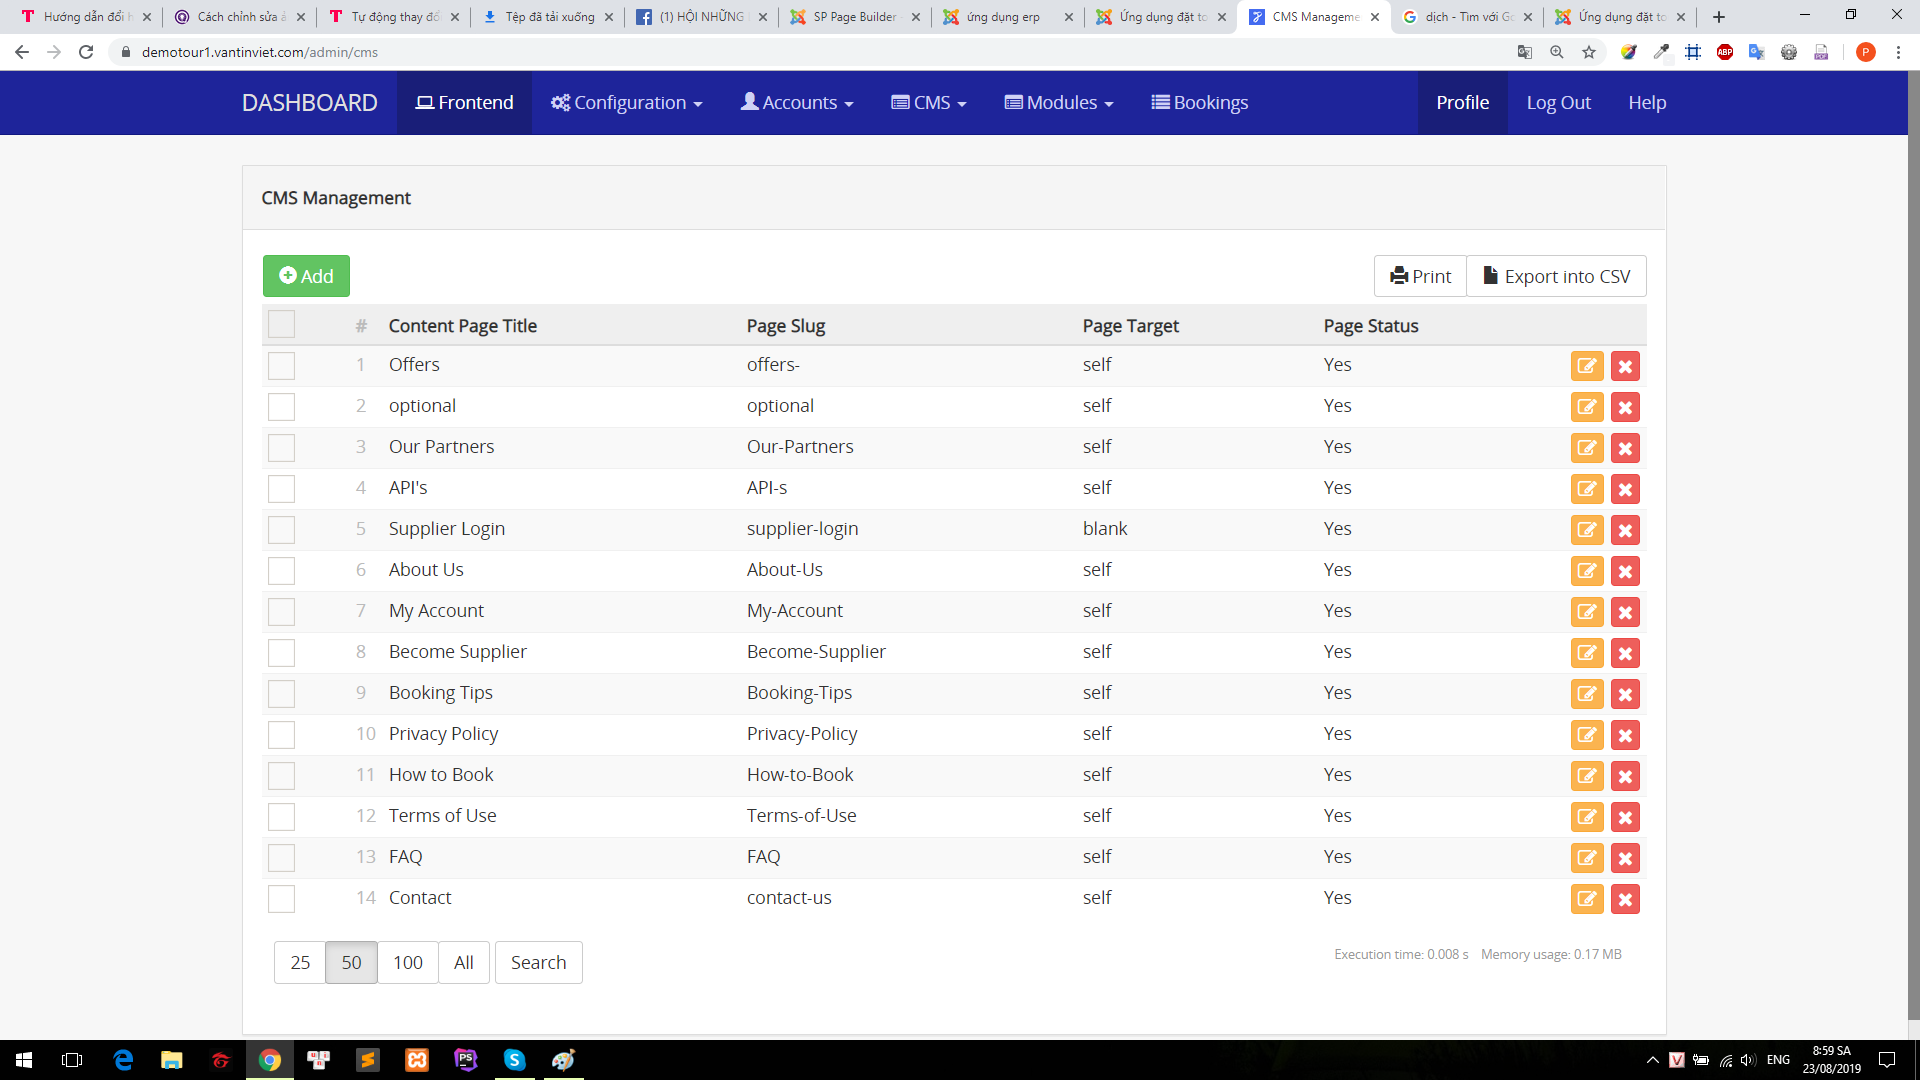The height and width of the screenshot is (1080, 1920).
Task: Reload the browser page
Action: [x=86, y=52]
